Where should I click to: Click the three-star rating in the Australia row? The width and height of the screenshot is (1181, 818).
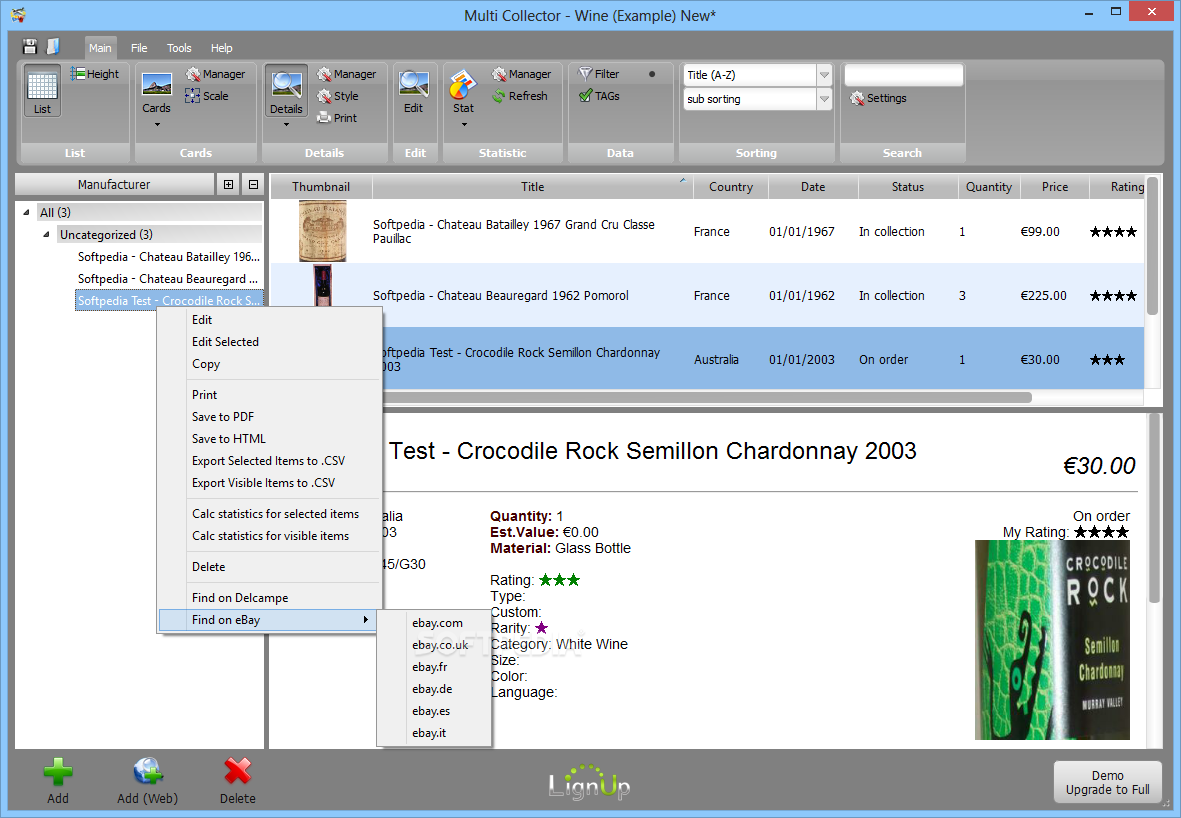1107,359
